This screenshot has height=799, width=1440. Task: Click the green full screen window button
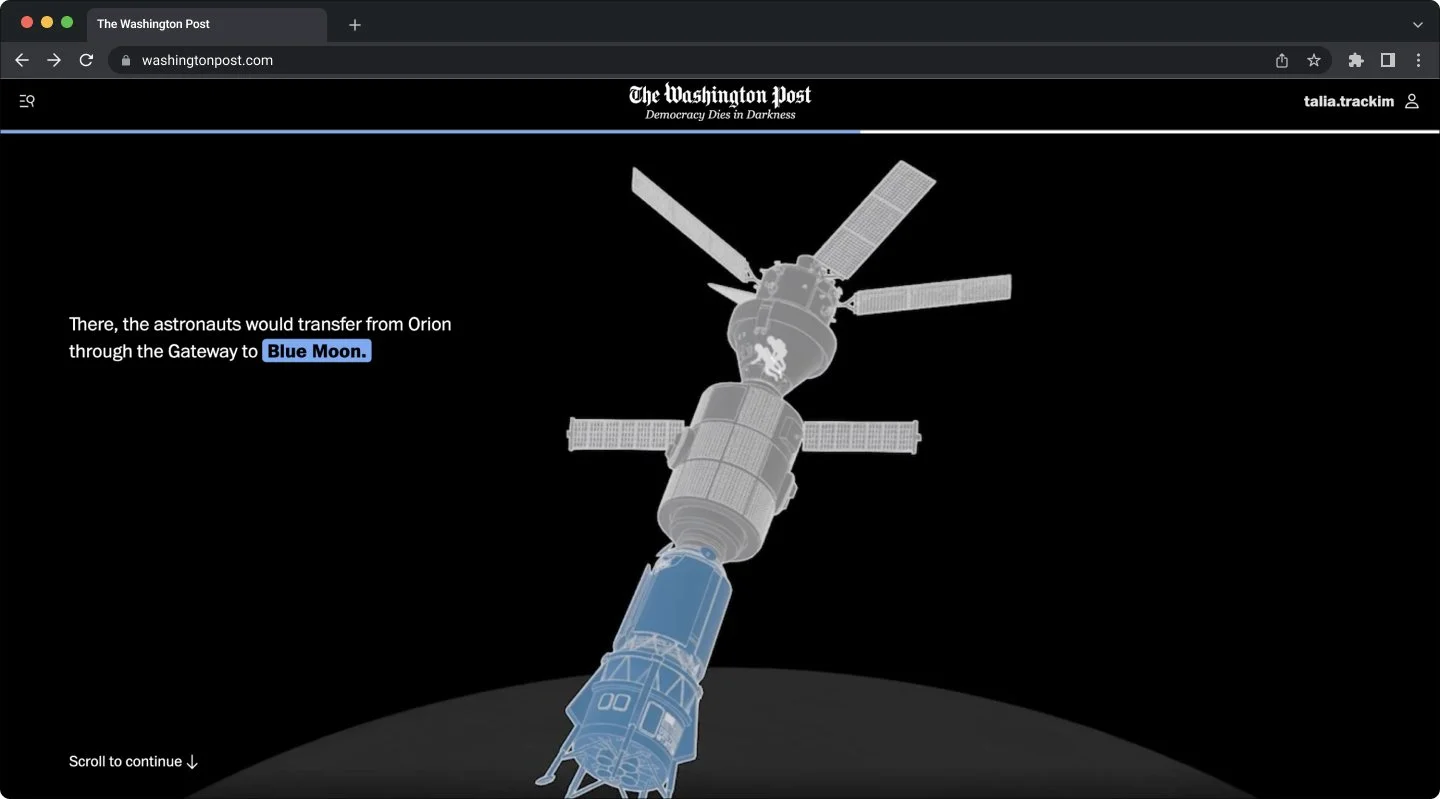[x=67, y=22]
